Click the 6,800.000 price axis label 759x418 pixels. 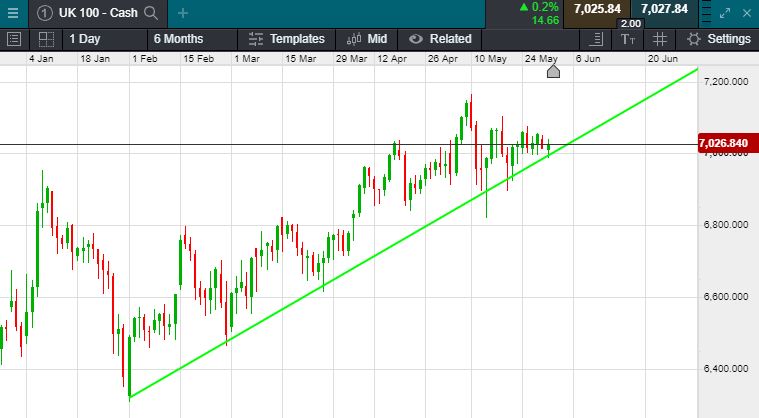coord(726,225)
